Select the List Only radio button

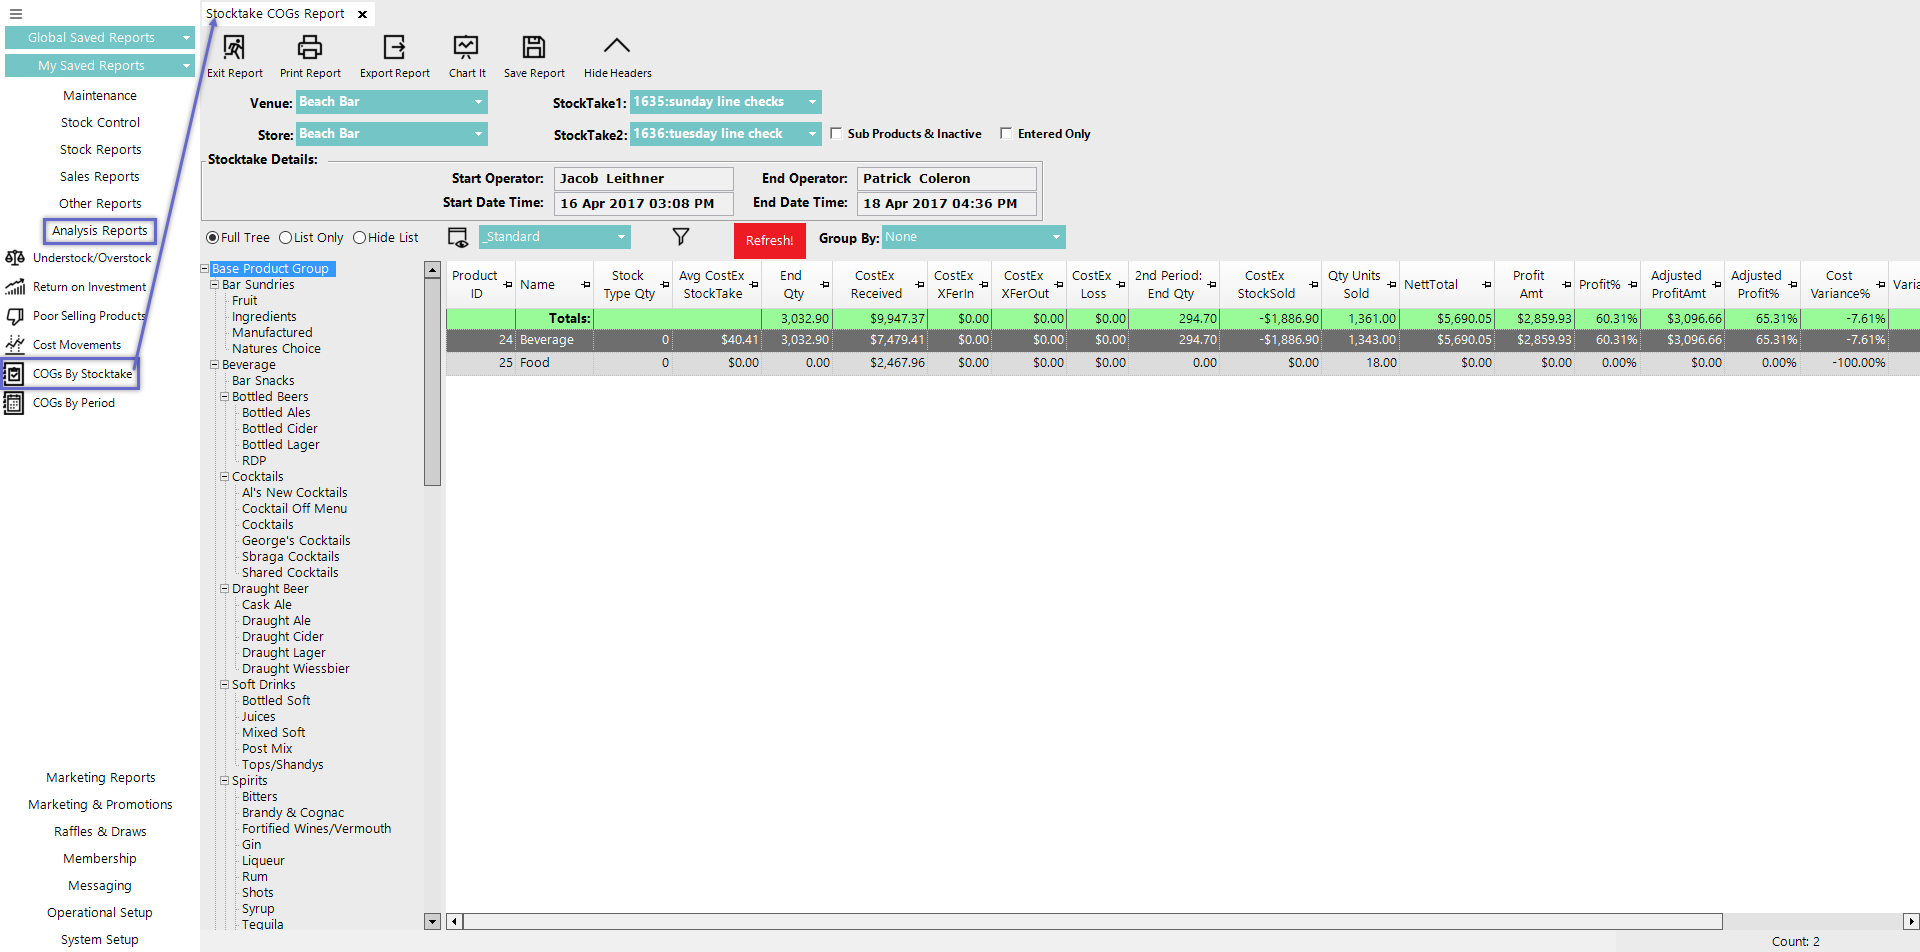click(286, 238)
